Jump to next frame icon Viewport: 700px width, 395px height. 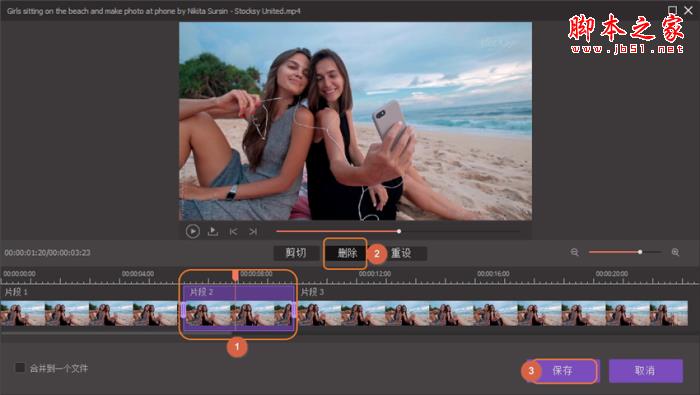(x=253, y=231)
